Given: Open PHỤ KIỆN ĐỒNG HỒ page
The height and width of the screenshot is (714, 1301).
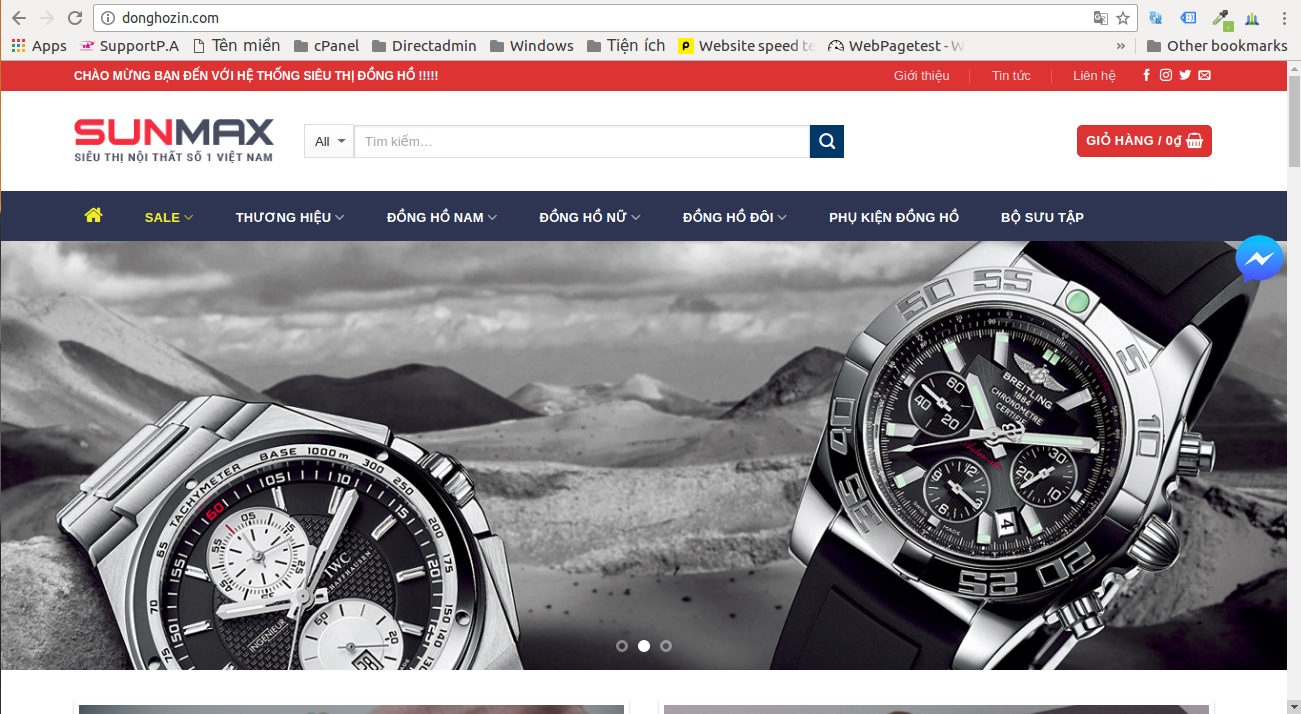Looking at the screenshot, I should [894, 217].
